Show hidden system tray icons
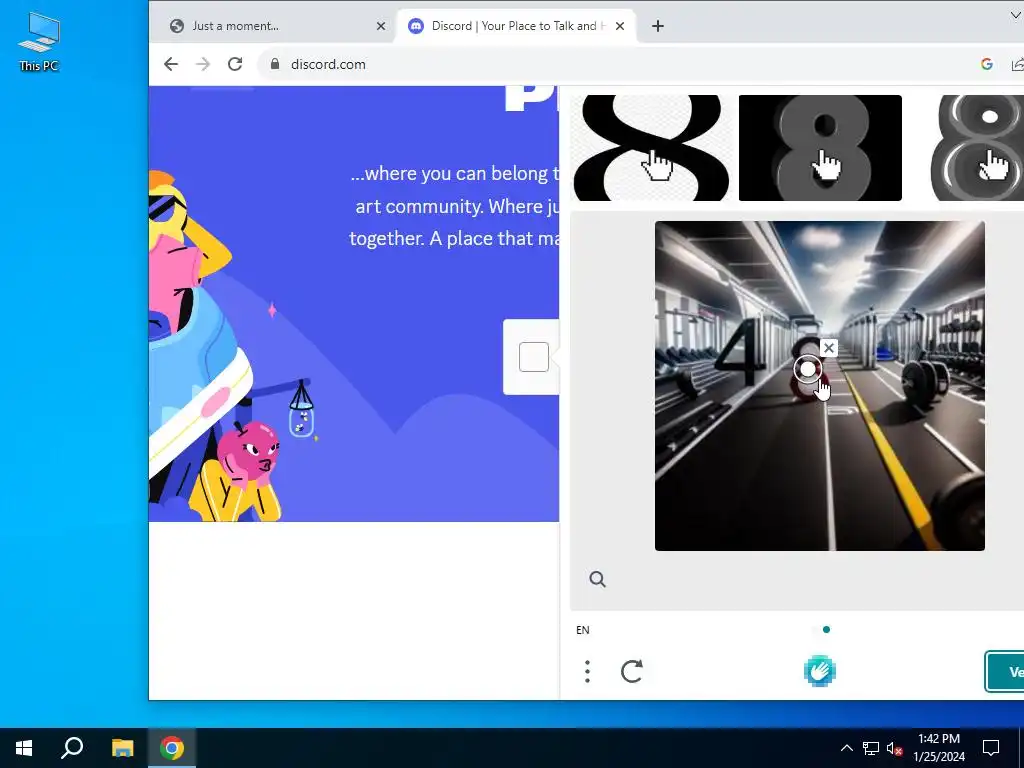 [x=846, y=748]
